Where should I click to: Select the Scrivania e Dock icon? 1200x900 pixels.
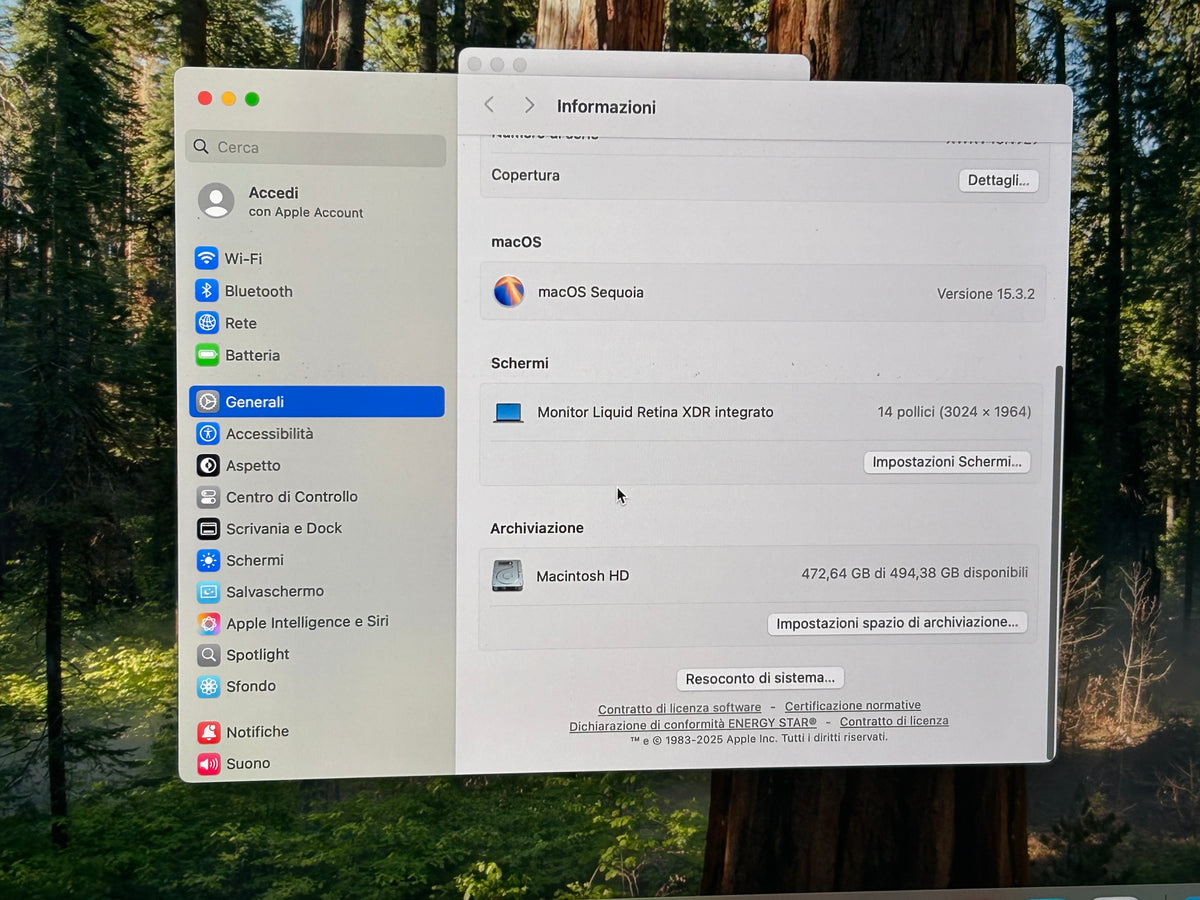click(x=208, y=528)
